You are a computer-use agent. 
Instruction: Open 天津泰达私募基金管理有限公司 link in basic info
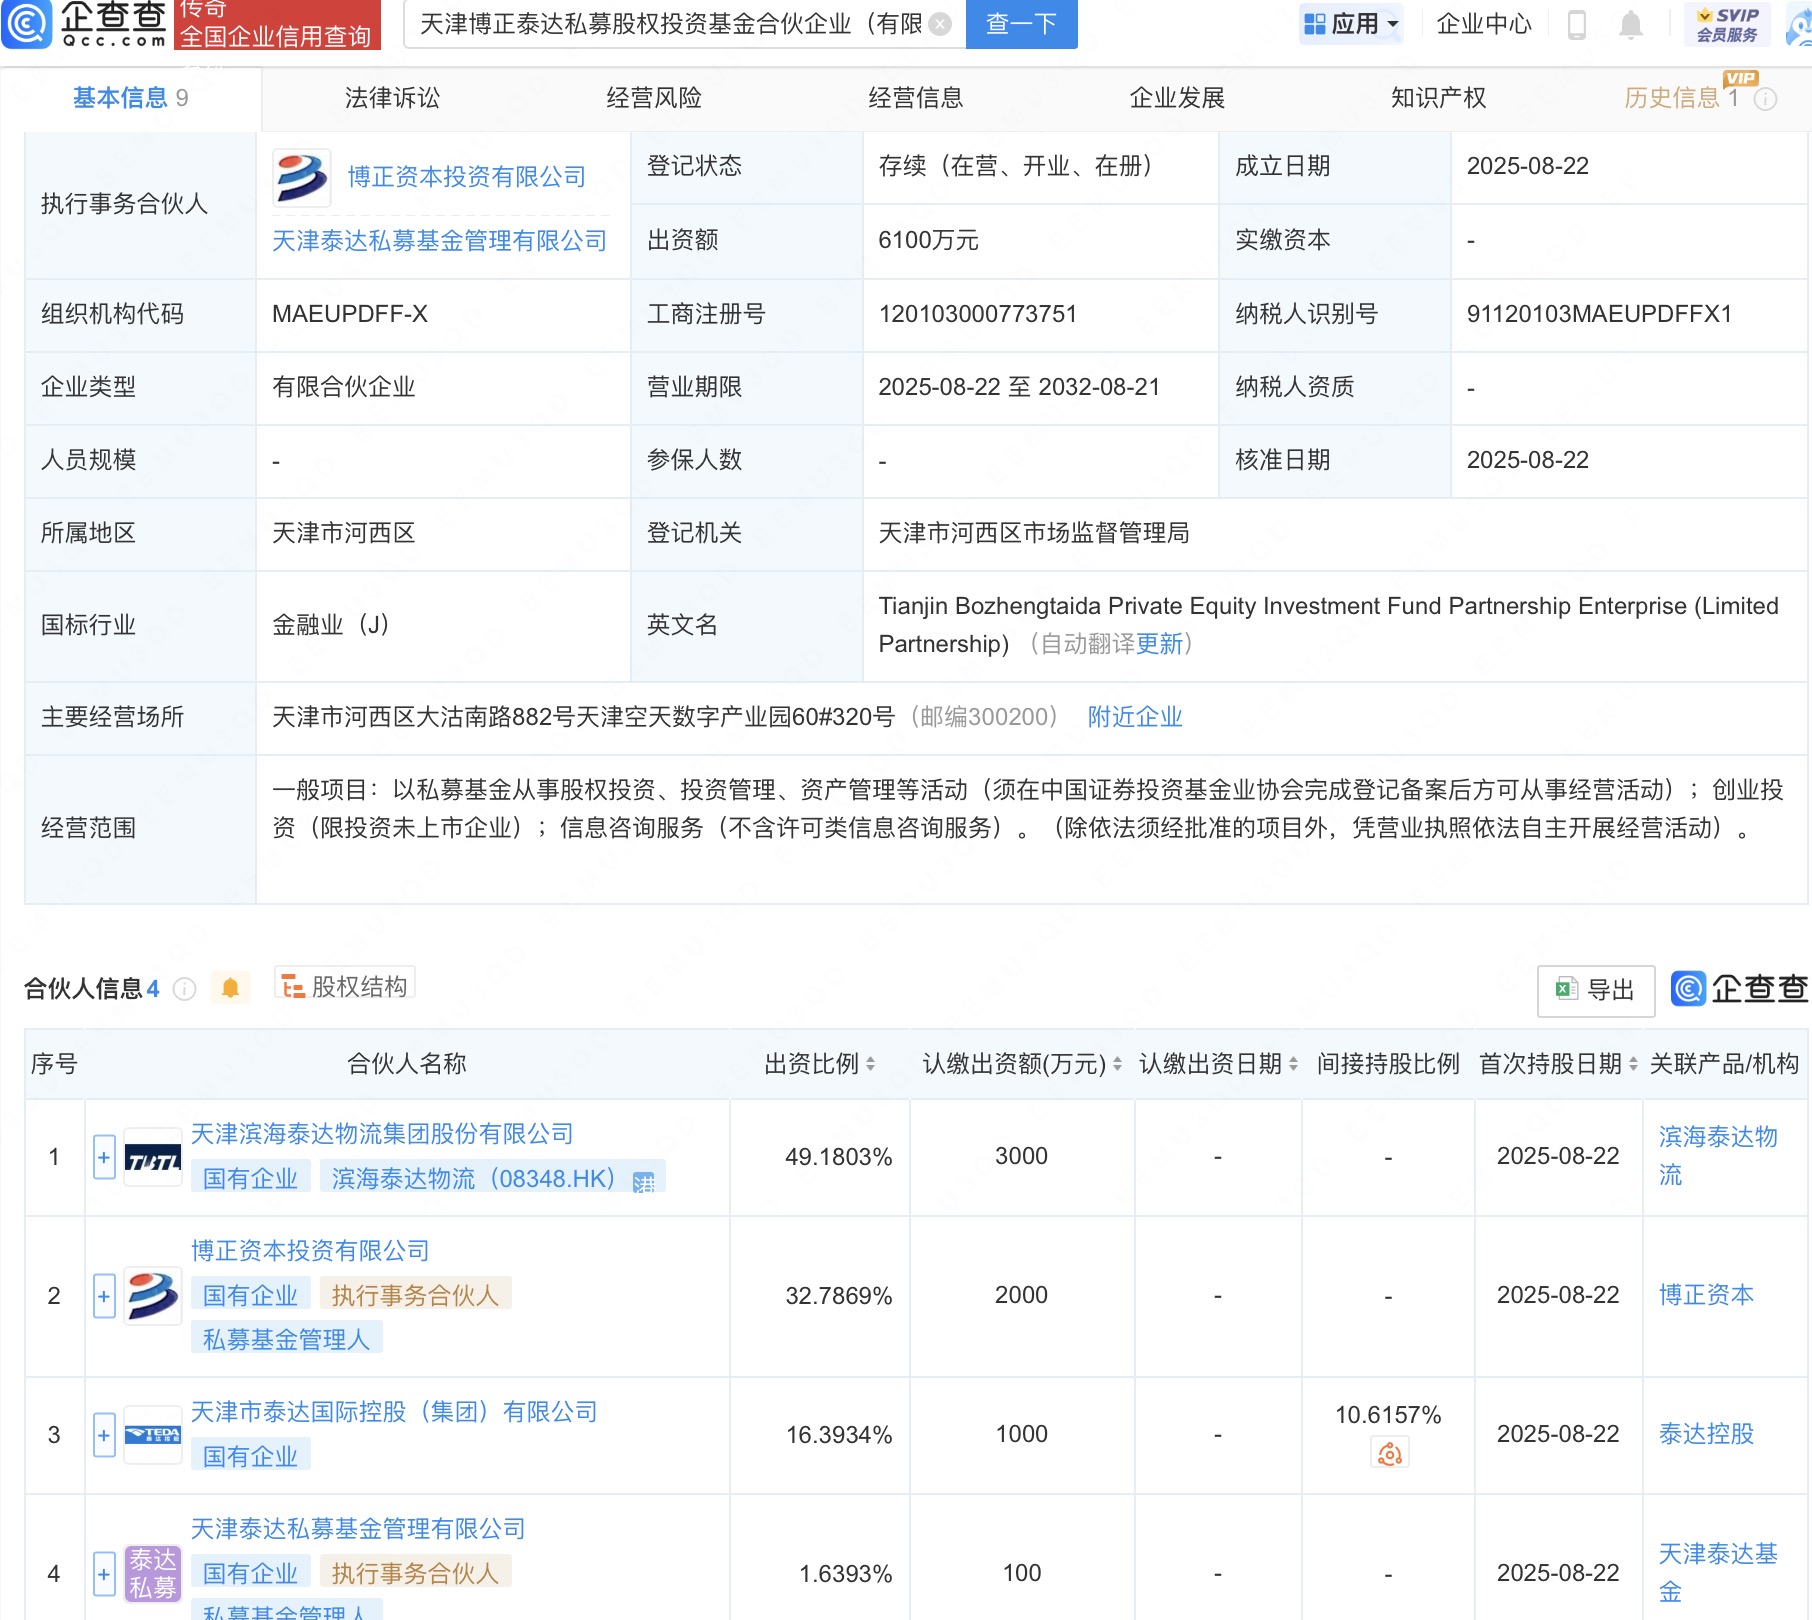tap(440, 241)
